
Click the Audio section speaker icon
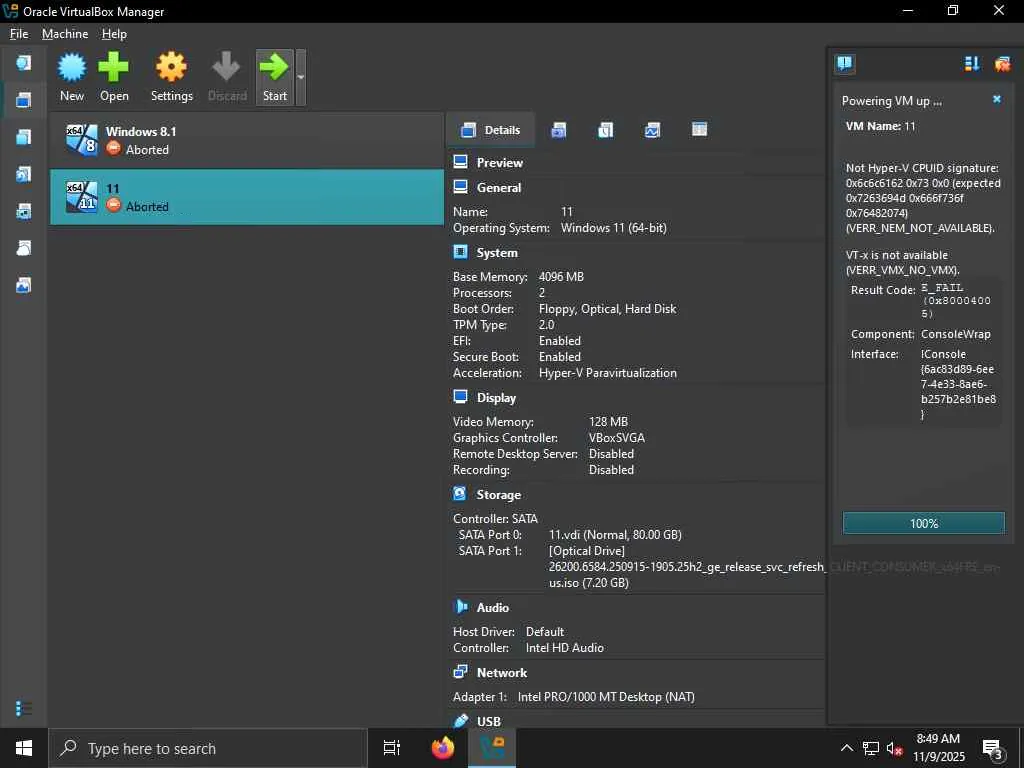(x=460, y=607)
